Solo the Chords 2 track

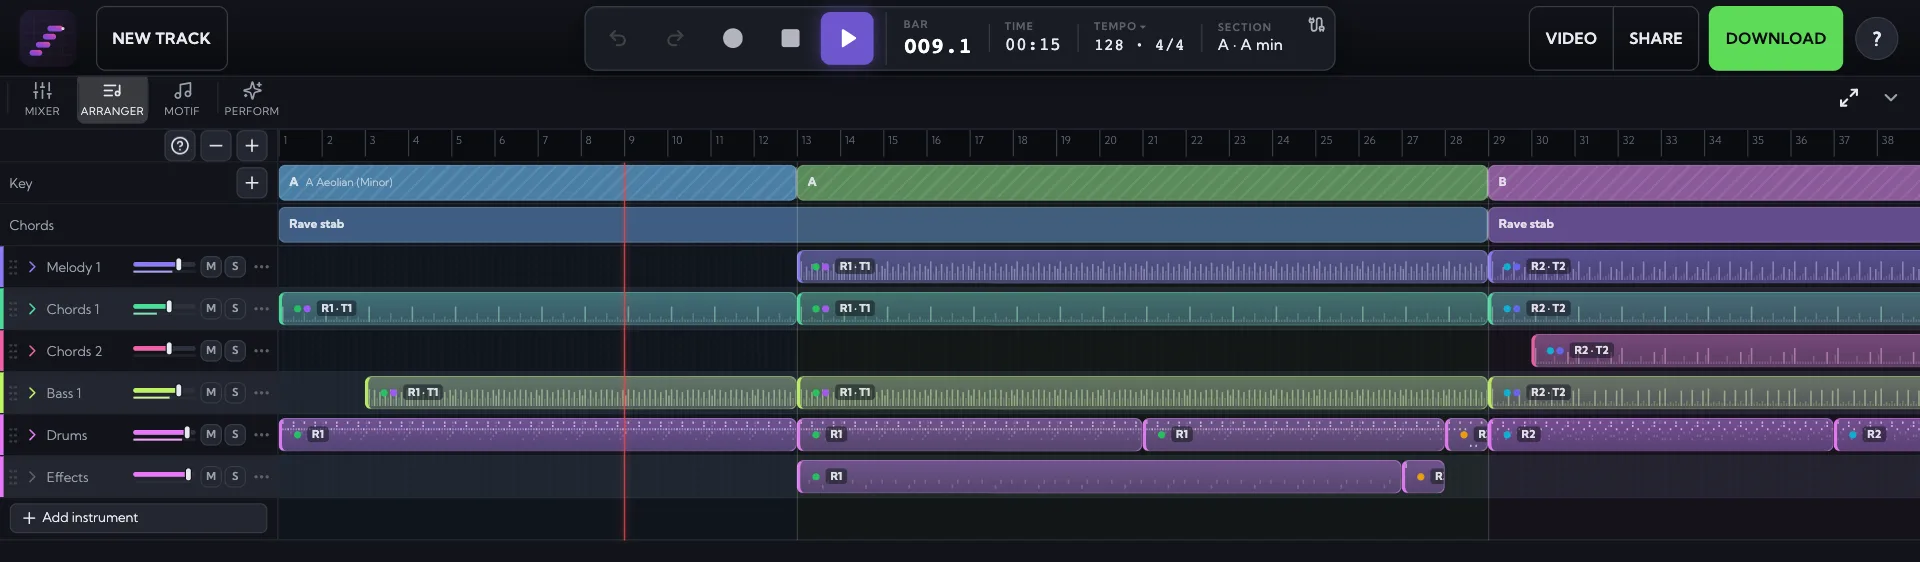tap(235, 351)
